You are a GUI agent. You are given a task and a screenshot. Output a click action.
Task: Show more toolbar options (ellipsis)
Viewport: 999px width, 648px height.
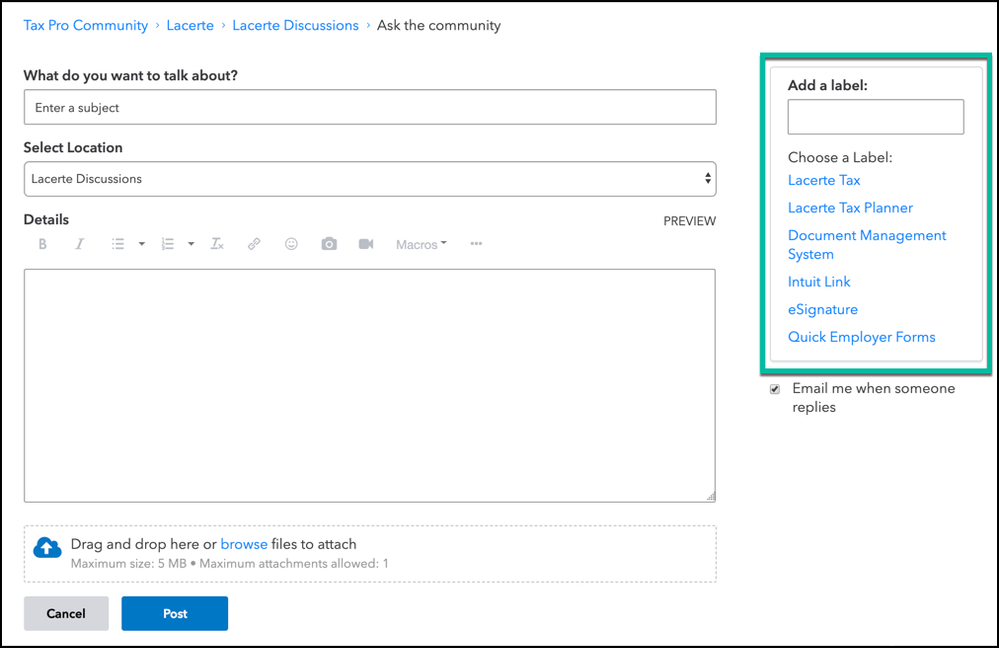[x=476, y=244]
